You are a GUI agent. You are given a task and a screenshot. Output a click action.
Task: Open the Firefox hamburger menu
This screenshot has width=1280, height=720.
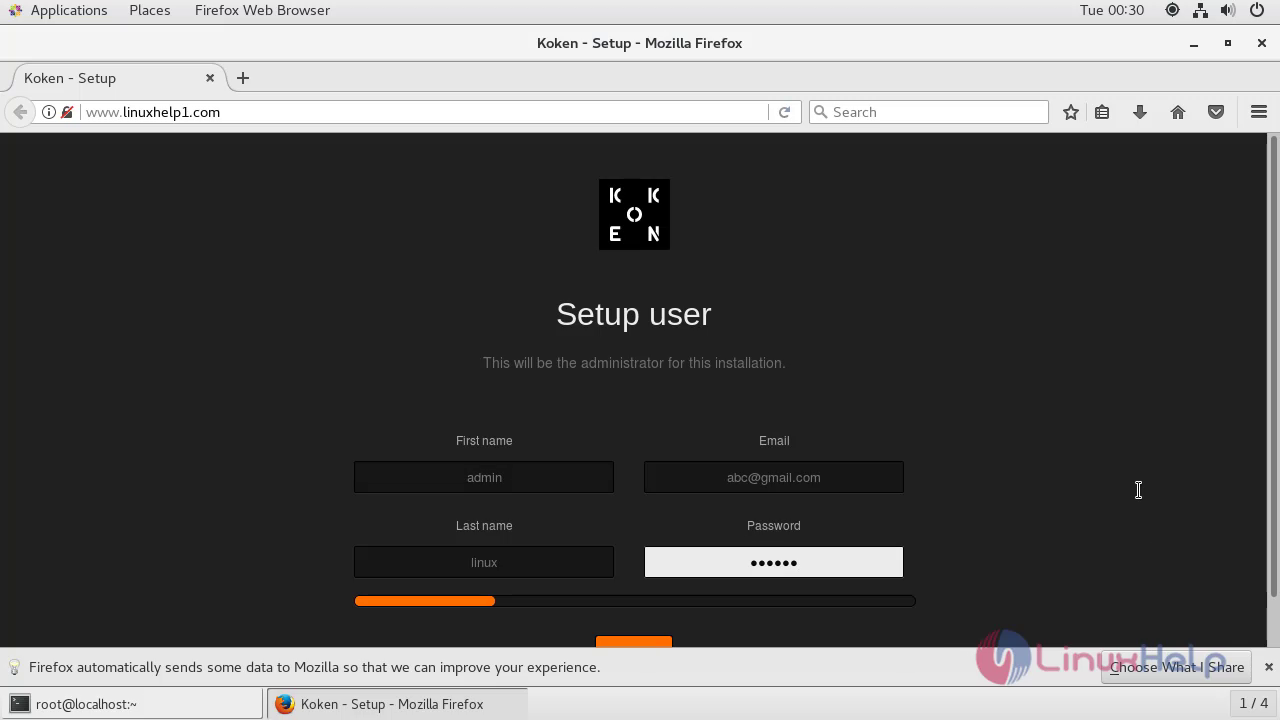[1259, 112]
